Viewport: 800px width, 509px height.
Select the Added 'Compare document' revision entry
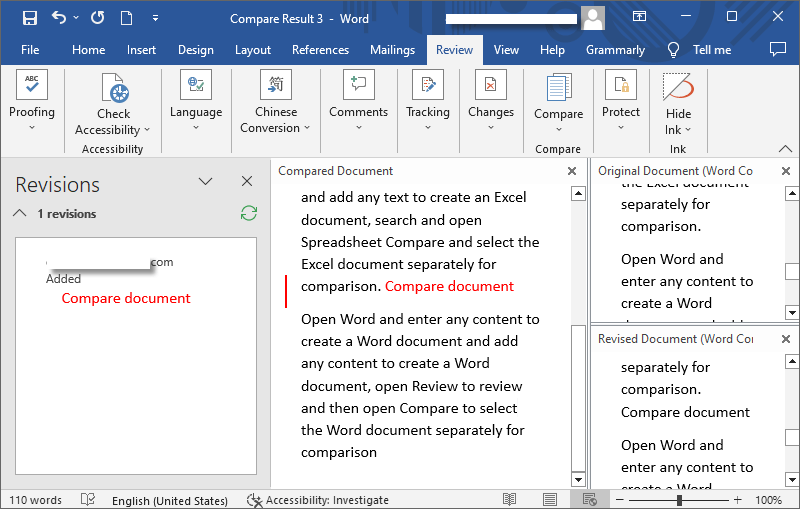pos(126,298)
